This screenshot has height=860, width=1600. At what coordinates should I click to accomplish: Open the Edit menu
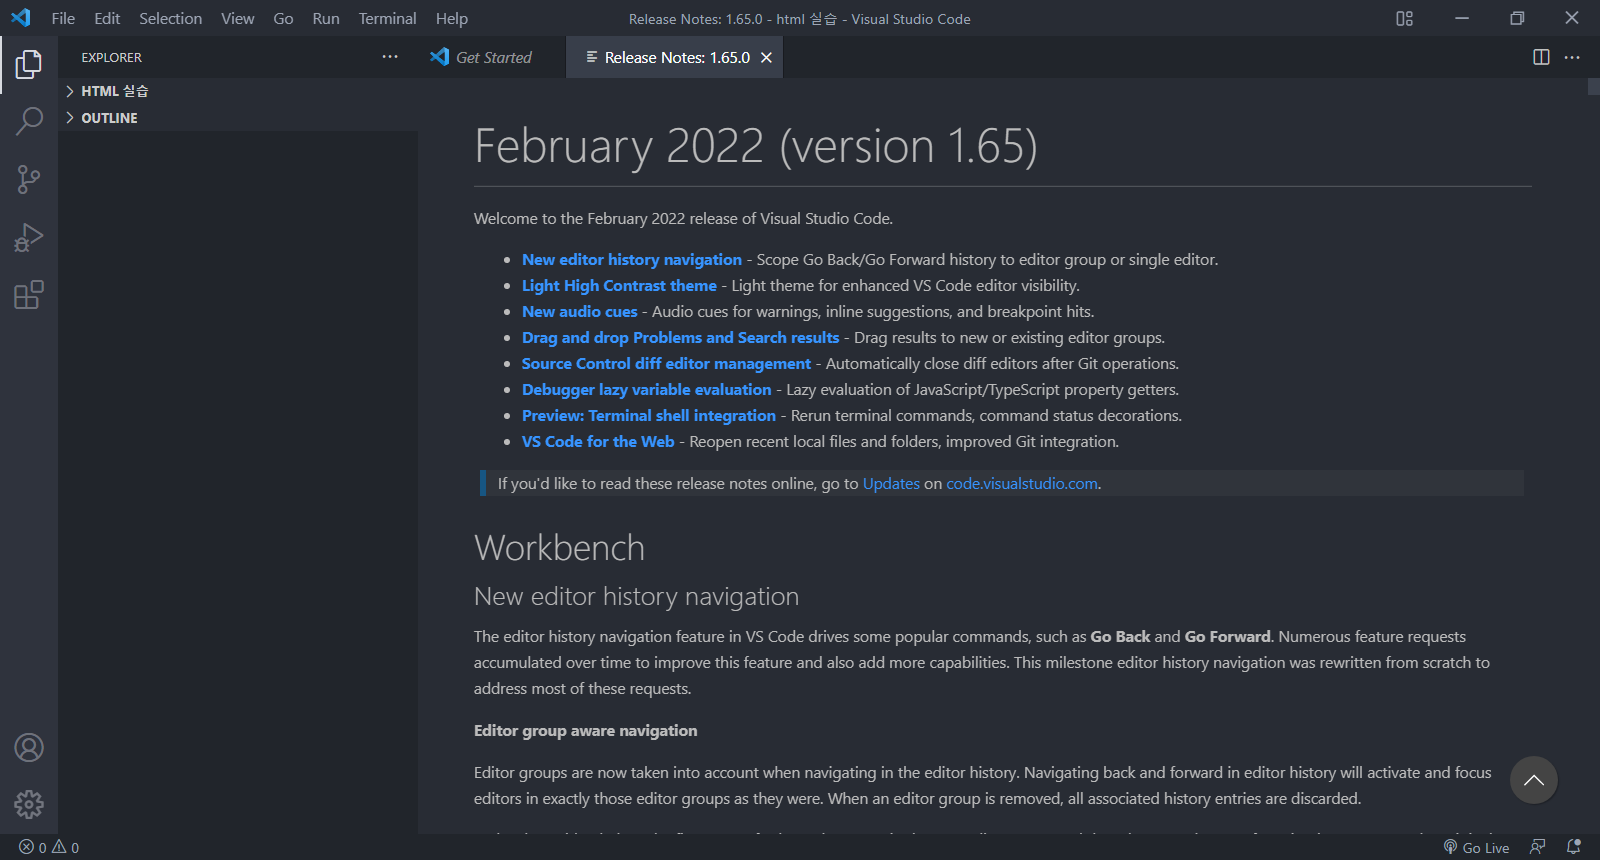107,18
